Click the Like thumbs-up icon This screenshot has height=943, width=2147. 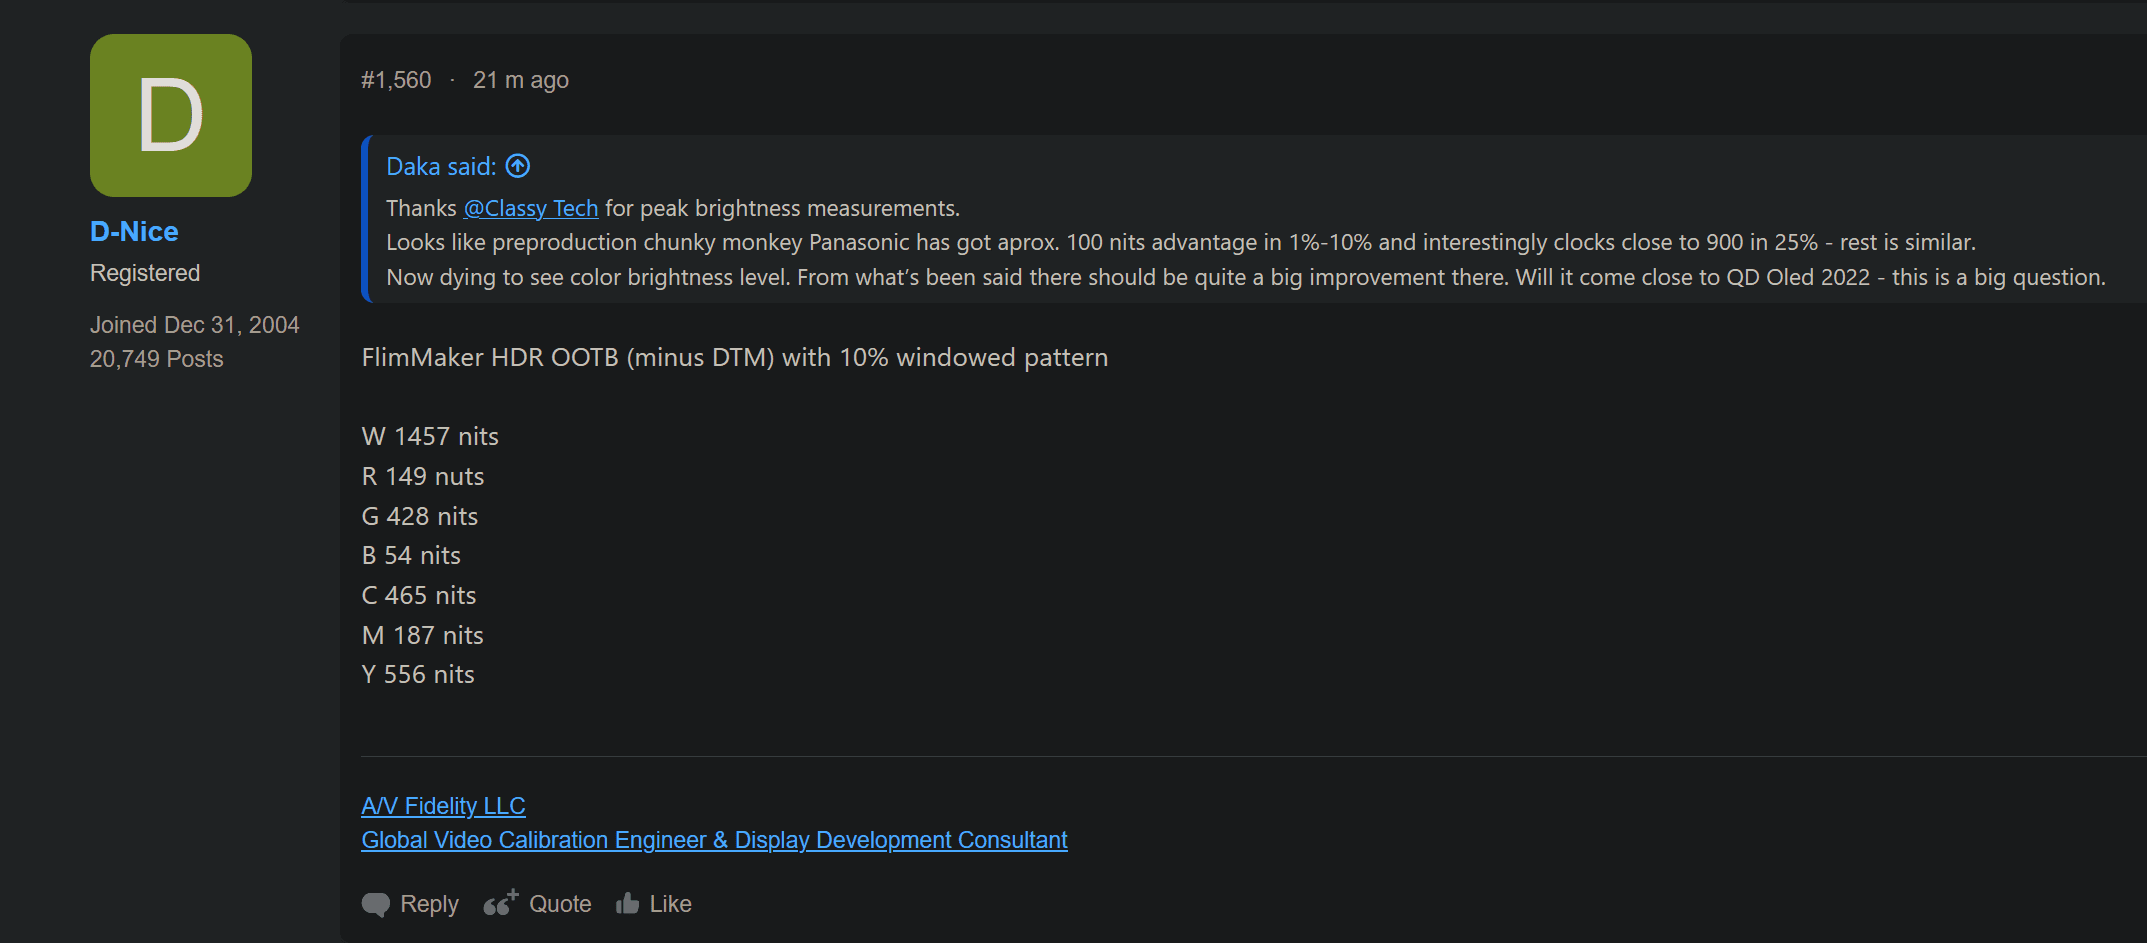628,903
